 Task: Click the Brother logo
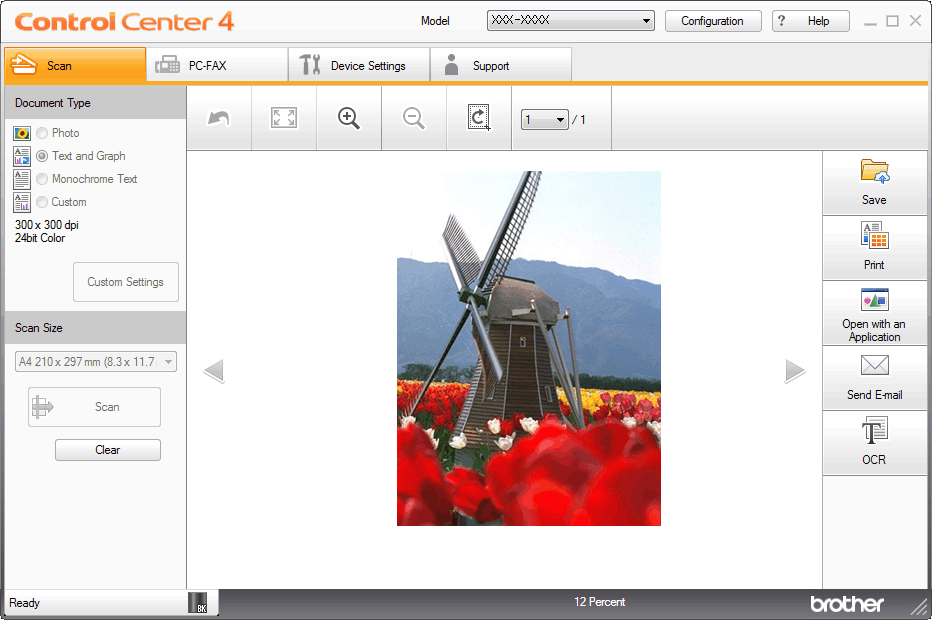(x=847, y=604)
